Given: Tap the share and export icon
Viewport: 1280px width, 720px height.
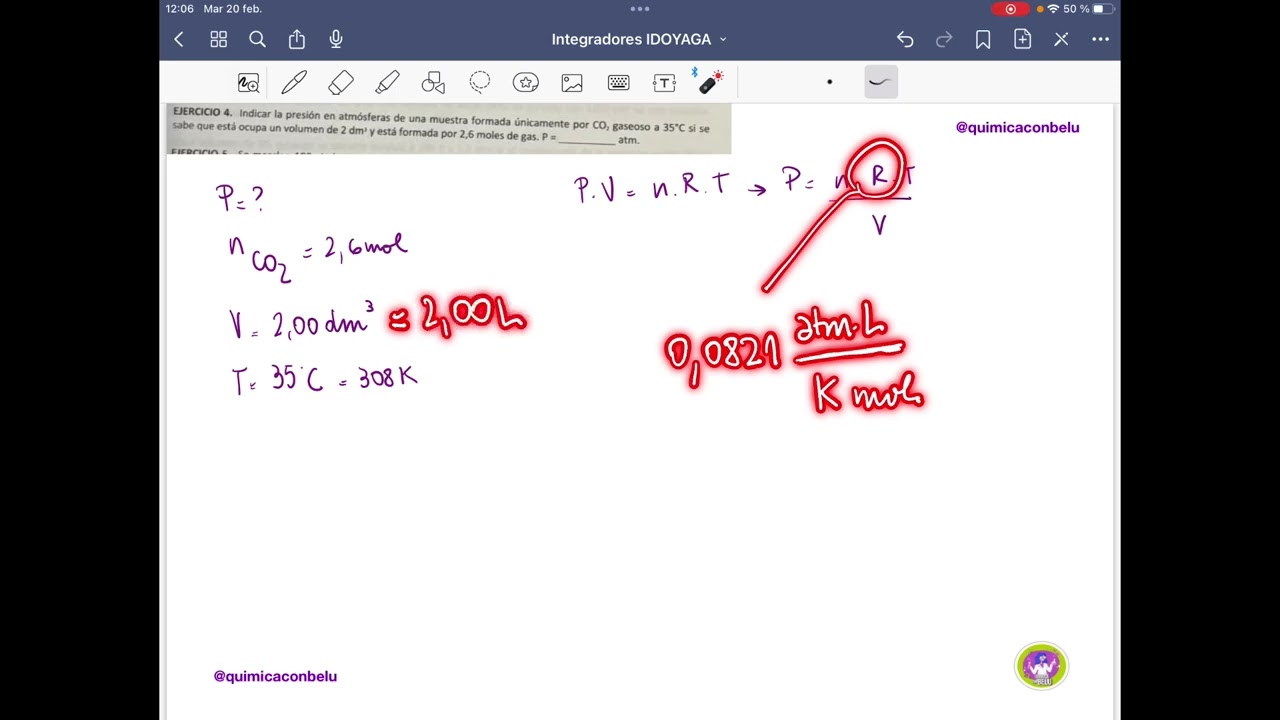Looking at the screenshot, I should 297,39.
